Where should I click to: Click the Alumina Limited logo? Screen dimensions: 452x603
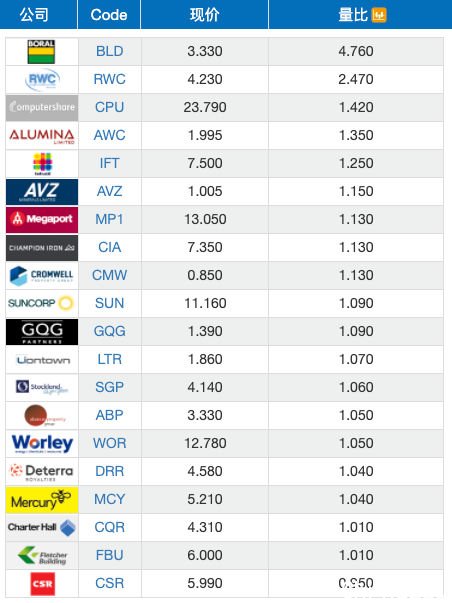tap(42, 136)
